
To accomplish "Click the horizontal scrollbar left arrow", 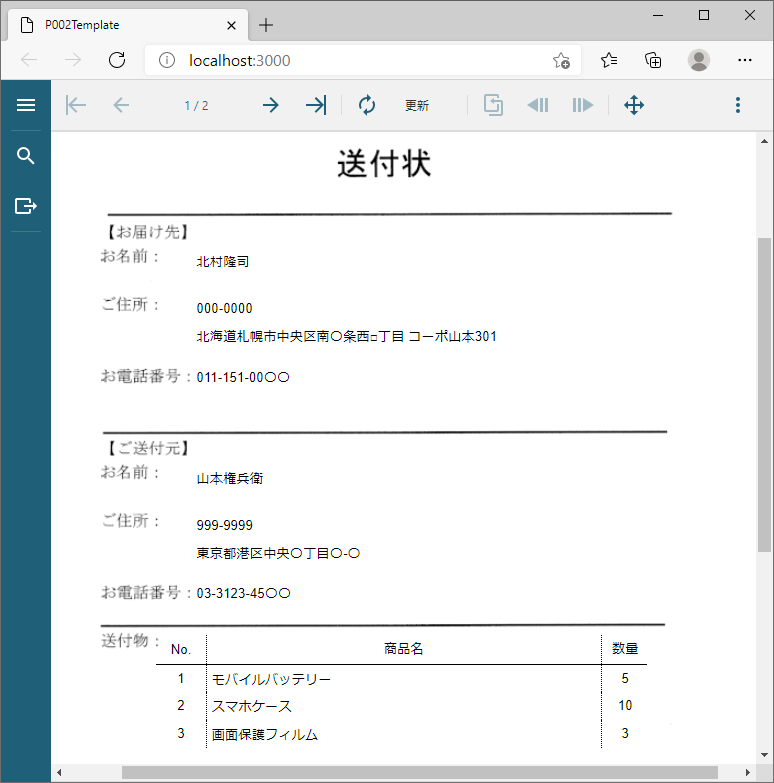I will tap(59, 773).
